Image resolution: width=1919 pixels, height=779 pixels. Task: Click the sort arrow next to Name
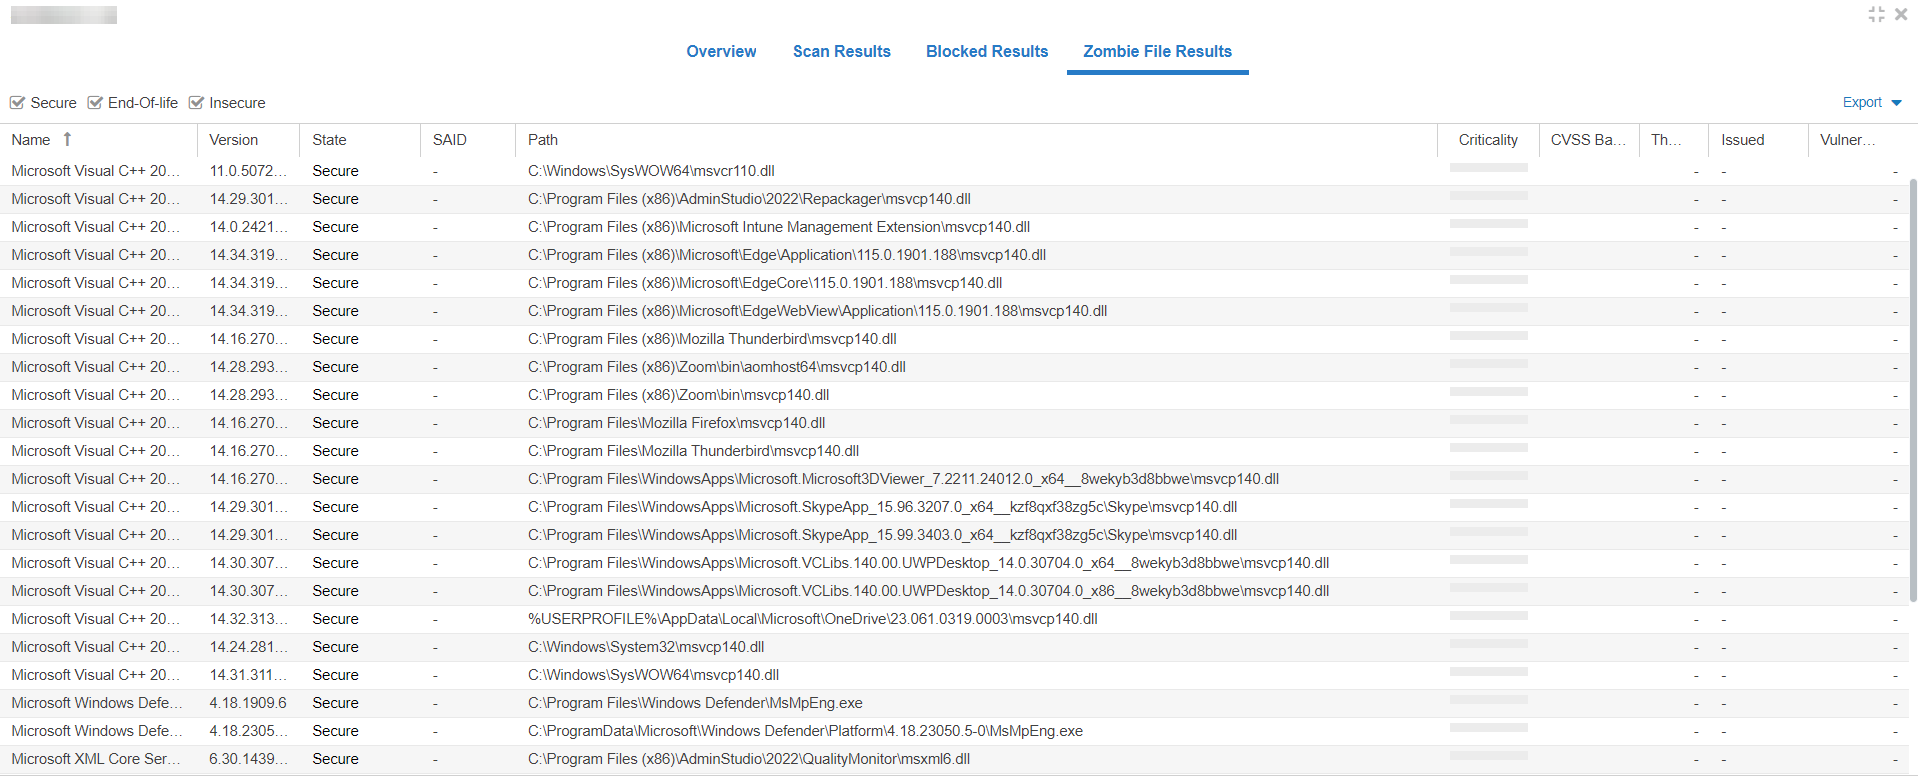tap(67, 140)
